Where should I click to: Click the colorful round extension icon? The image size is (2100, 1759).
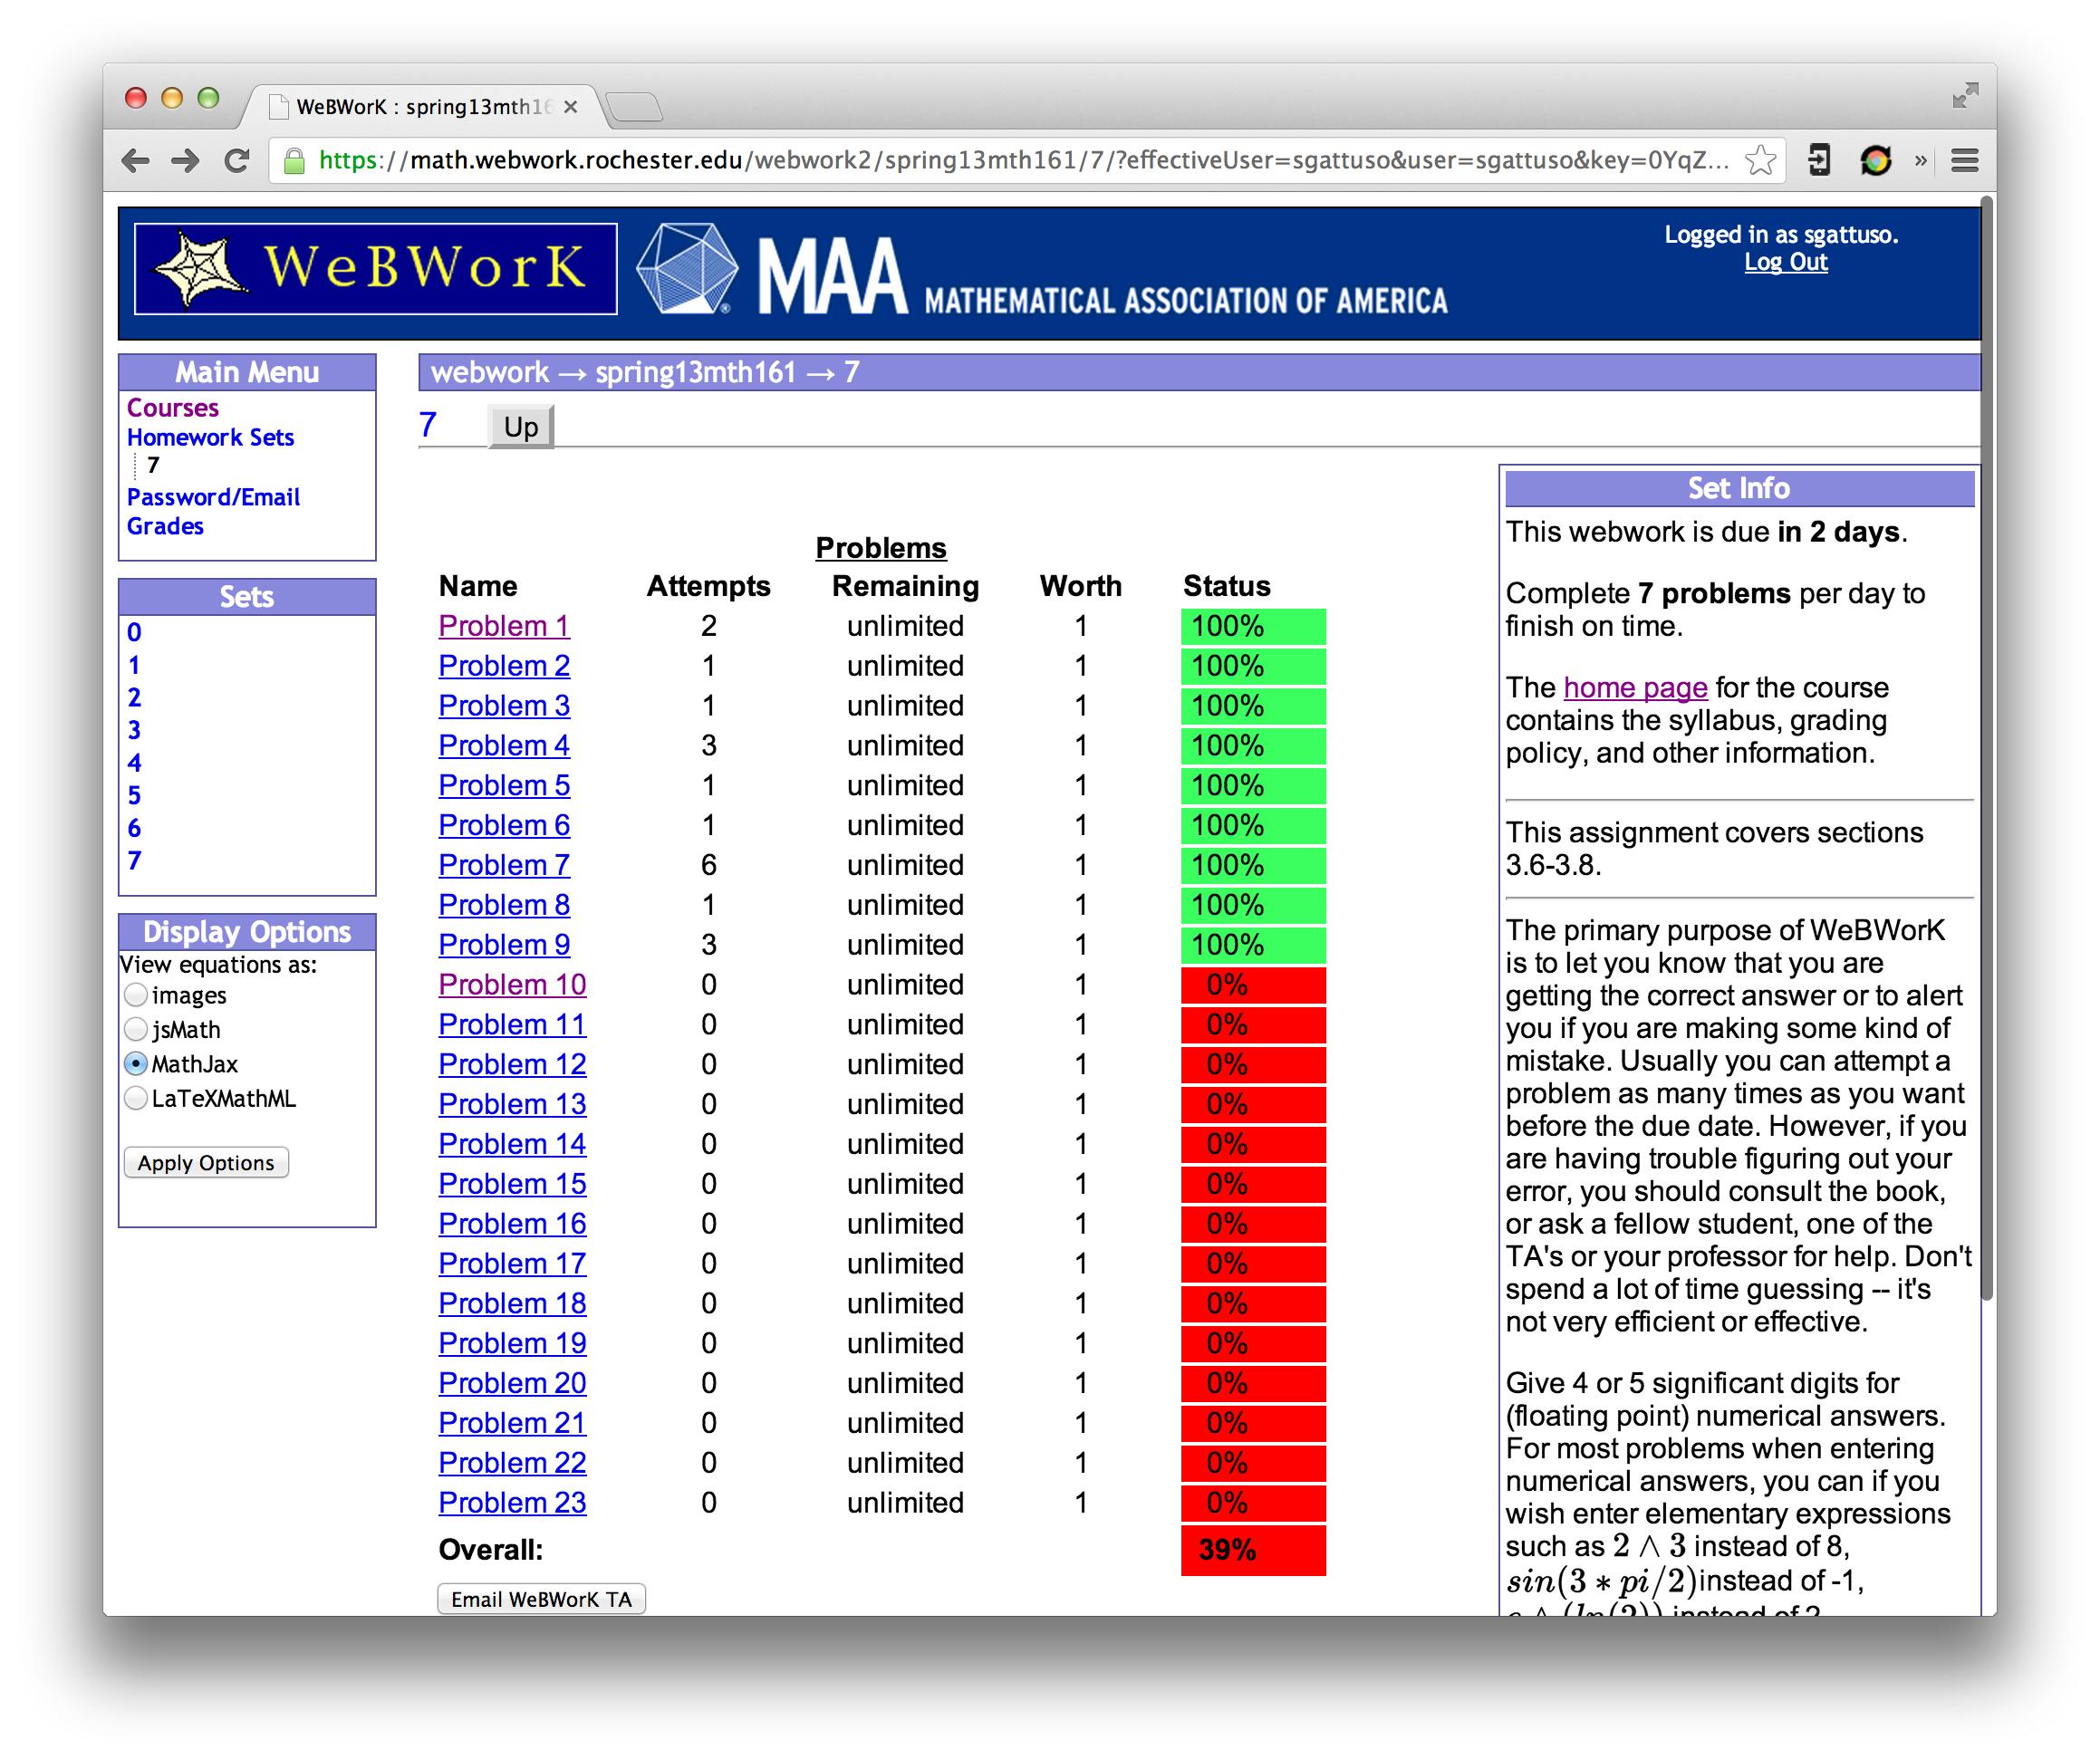1875,160
